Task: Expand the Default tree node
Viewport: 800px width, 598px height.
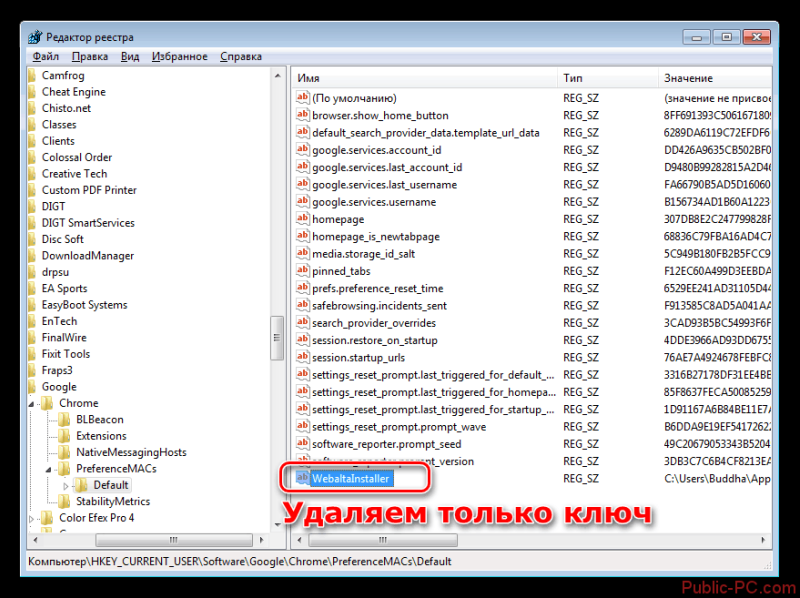Action: click(x=66, y=485)
